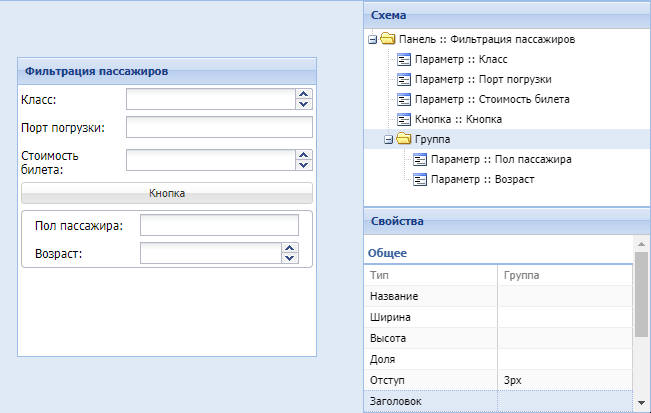Edit the Название property value cell

[565, 296]
